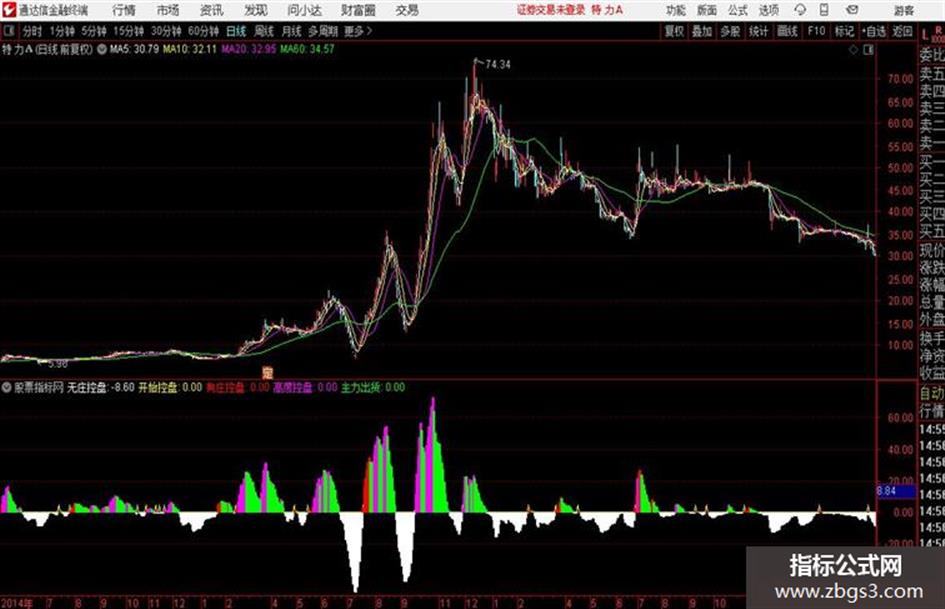
Task: Click the mobile phone icon
Action: (x=824, y=10)
